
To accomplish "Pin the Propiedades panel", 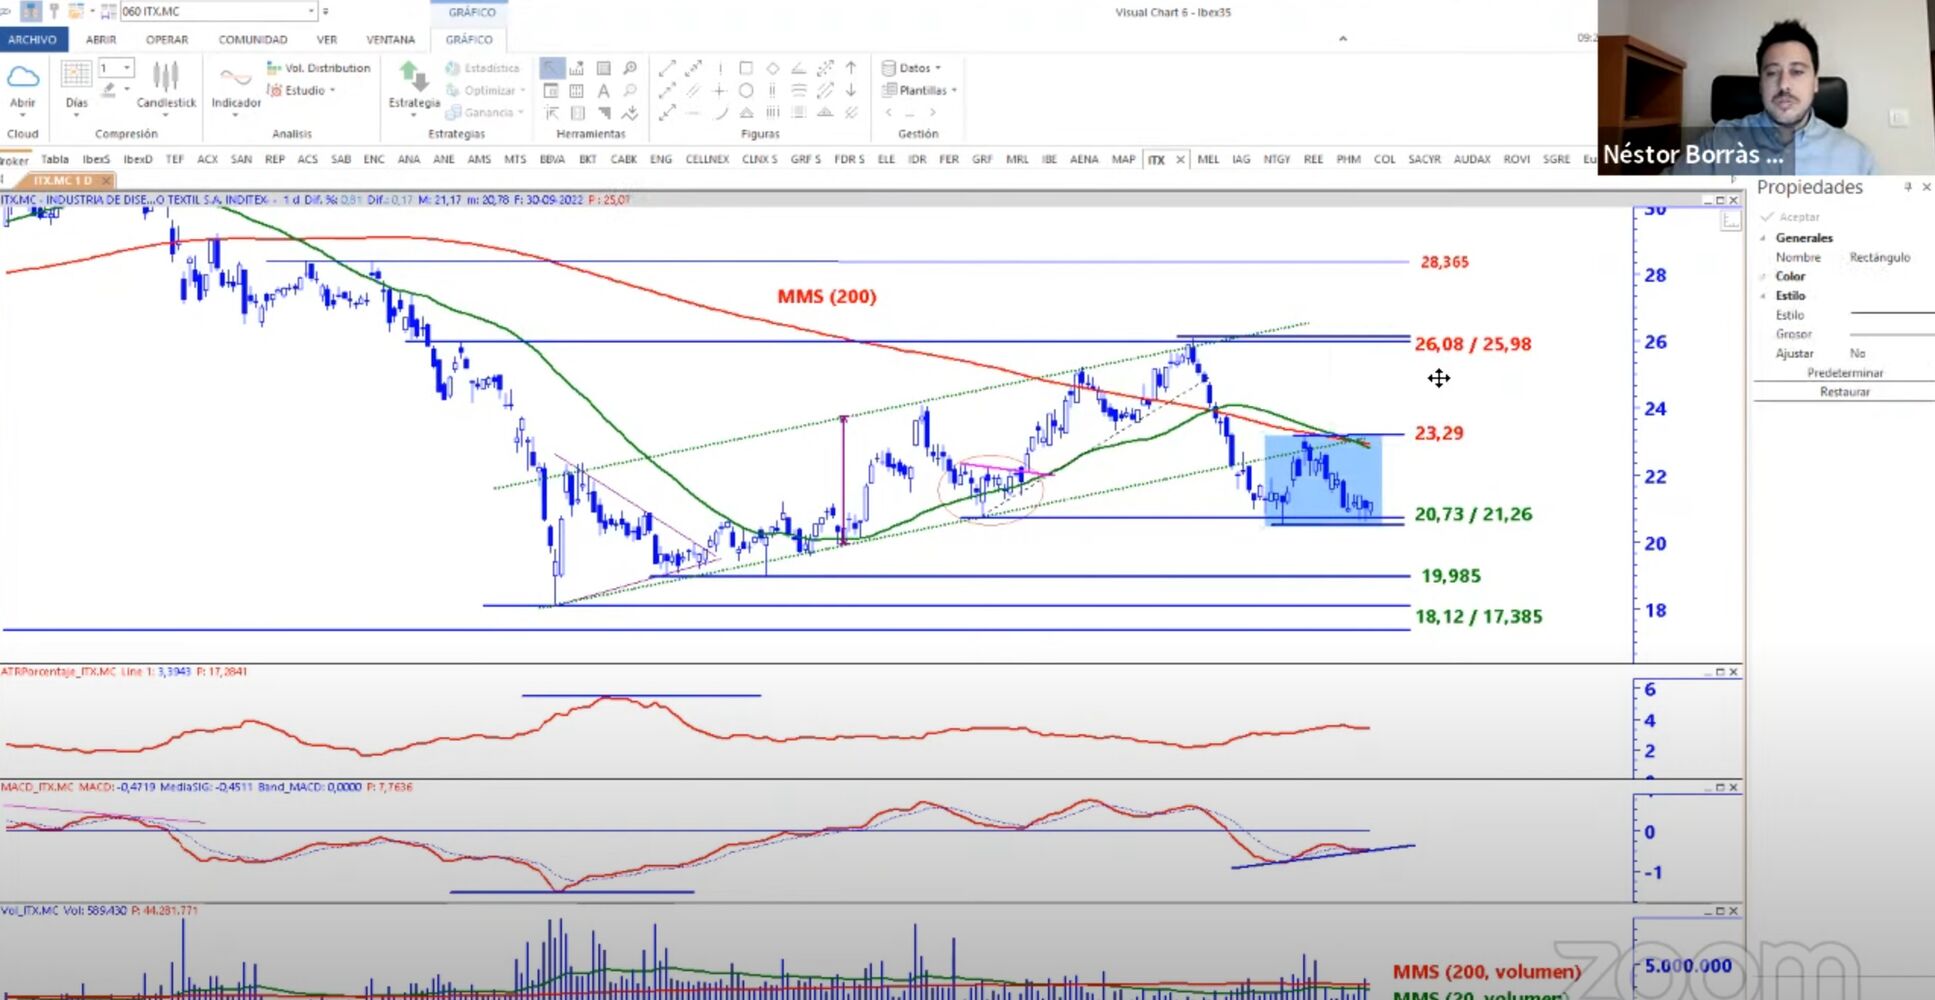I will 1908,187.
